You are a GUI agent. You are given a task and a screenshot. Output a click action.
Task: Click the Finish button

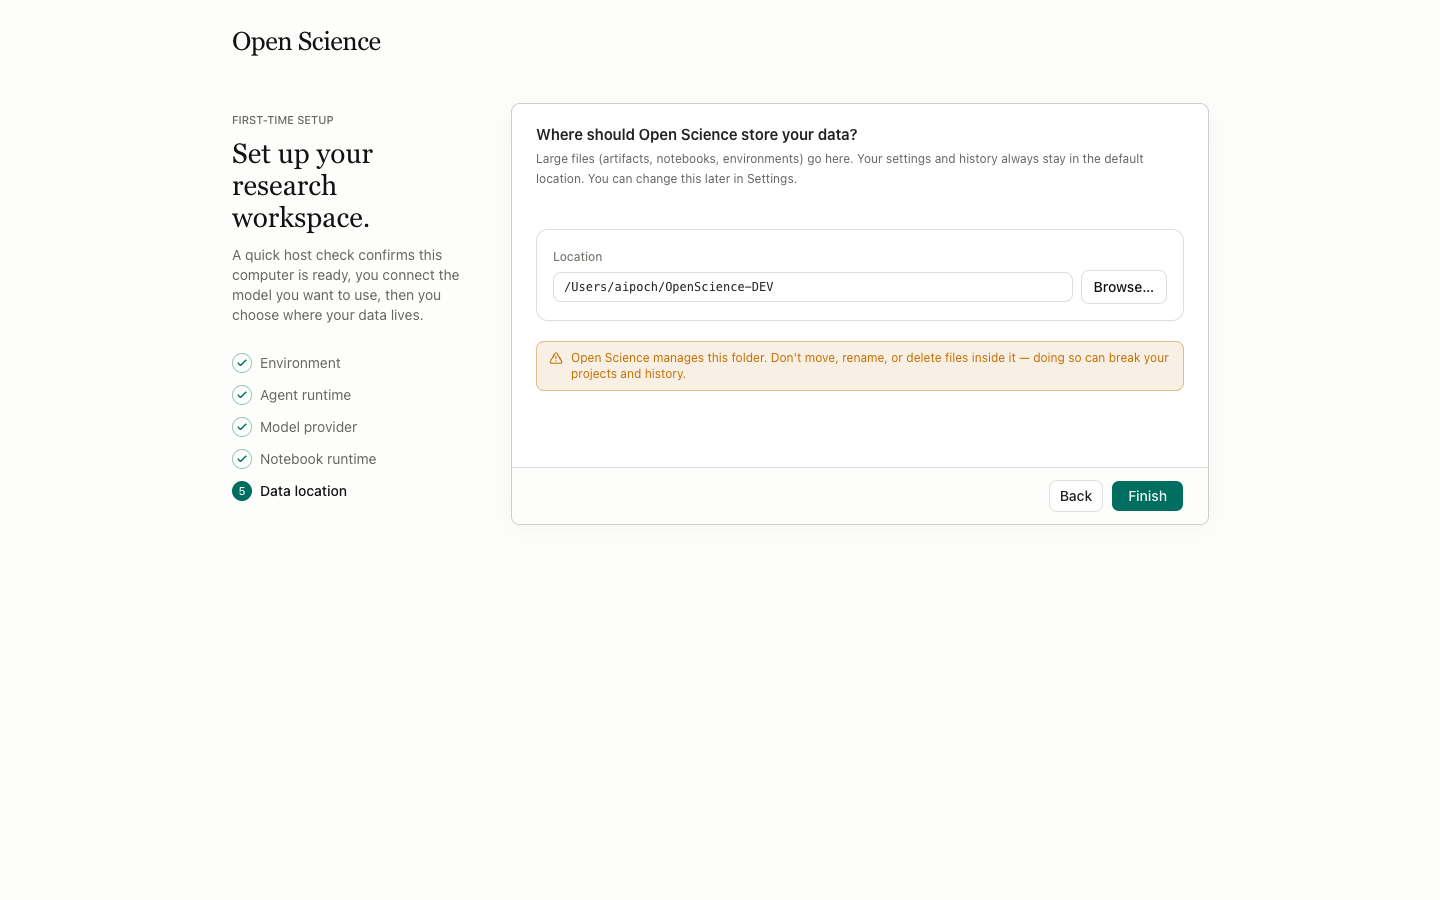[x=1147, y=496]
